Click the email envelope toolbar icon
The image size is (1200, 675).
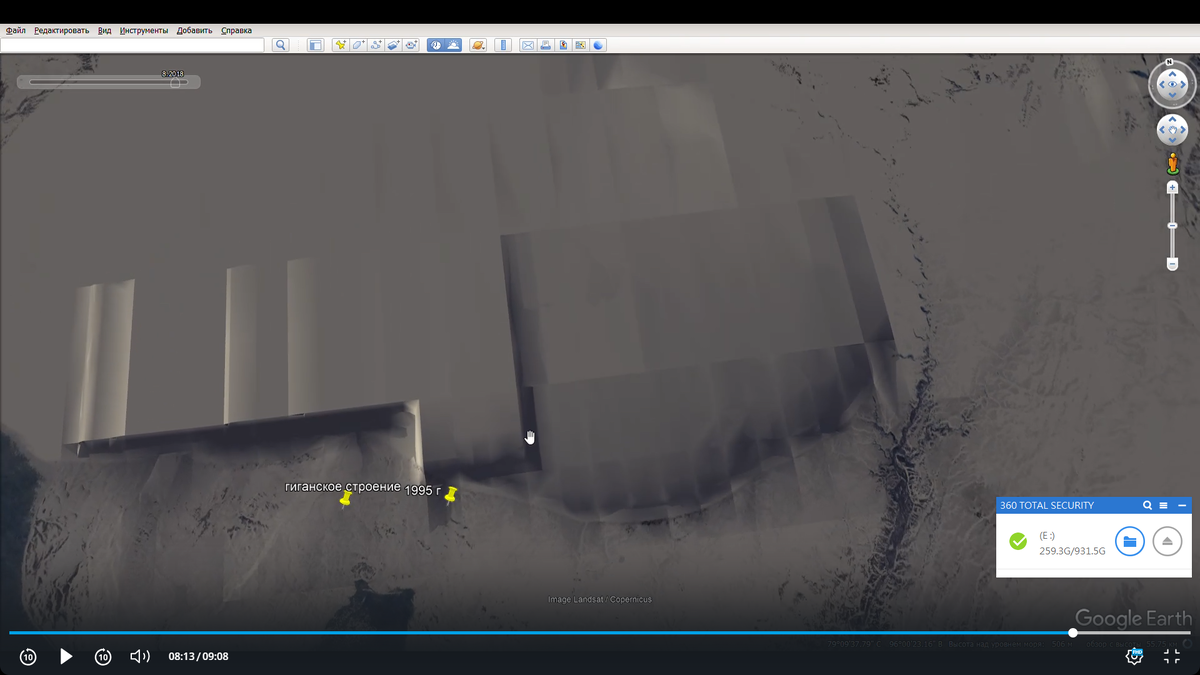click(x=528, y=45)
